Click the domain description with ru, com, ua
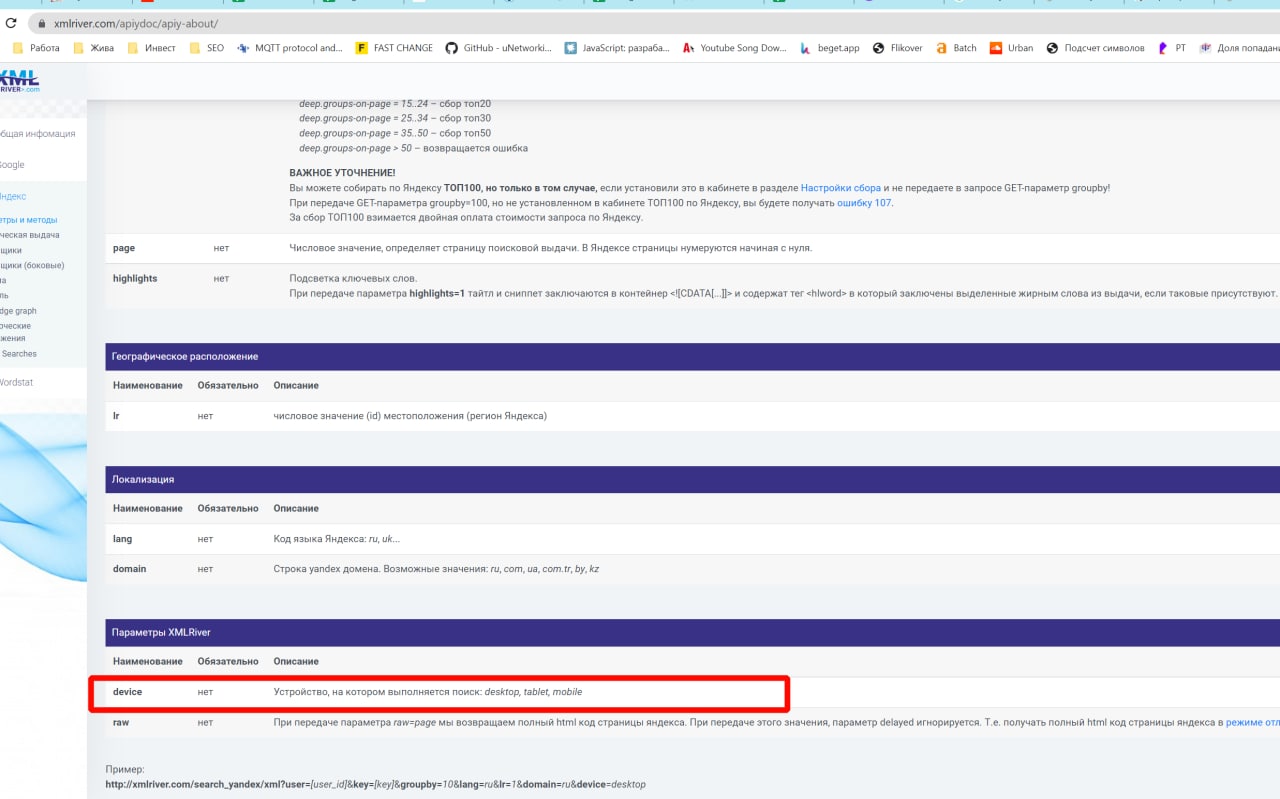Image resolution: width=1280 pixels, height=799 pixels. click(436, 569)
